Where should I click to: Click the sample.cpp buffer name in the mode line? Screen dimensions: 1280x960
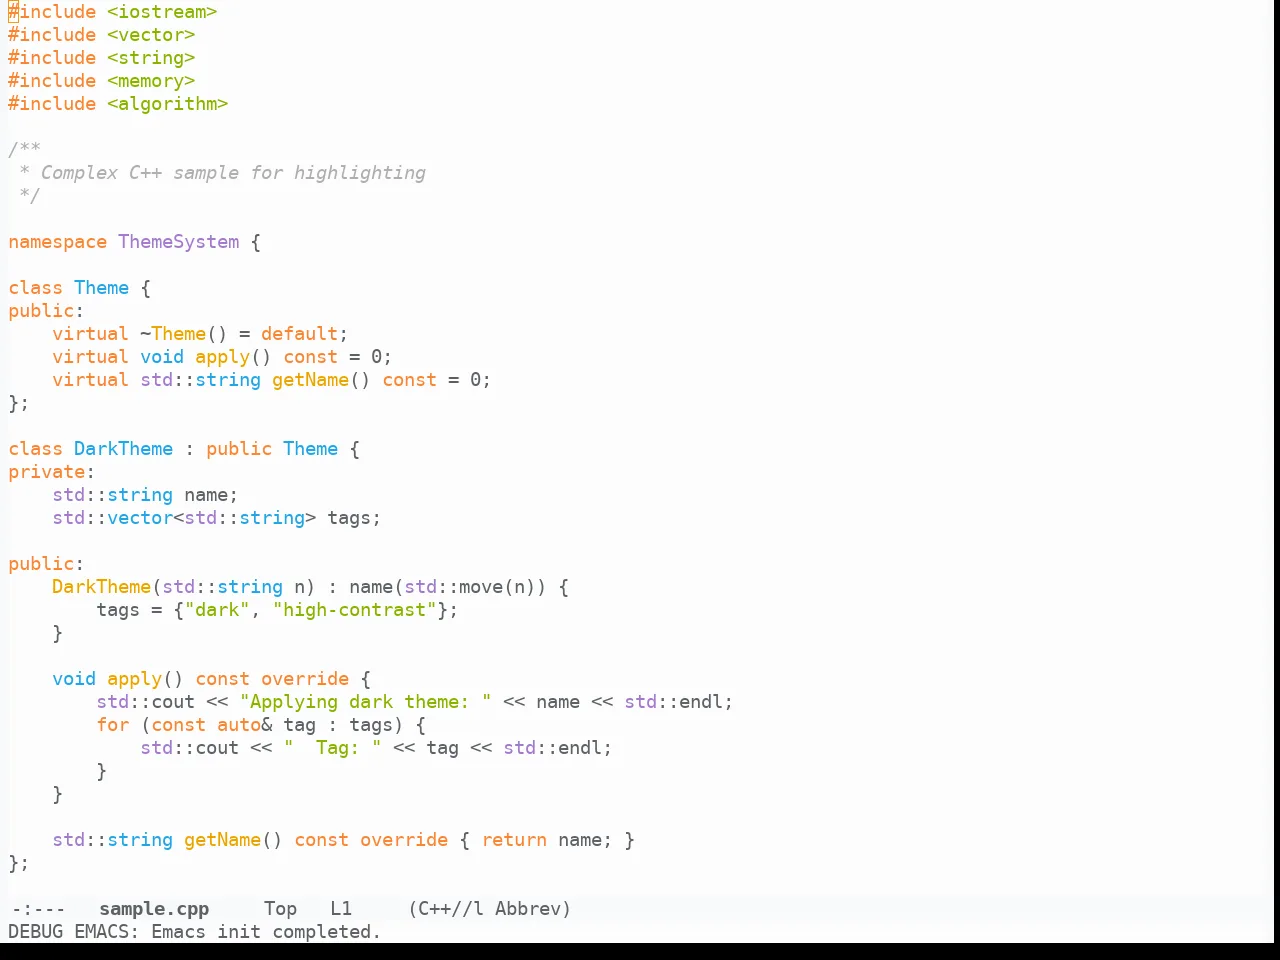[x=154, y=909]
